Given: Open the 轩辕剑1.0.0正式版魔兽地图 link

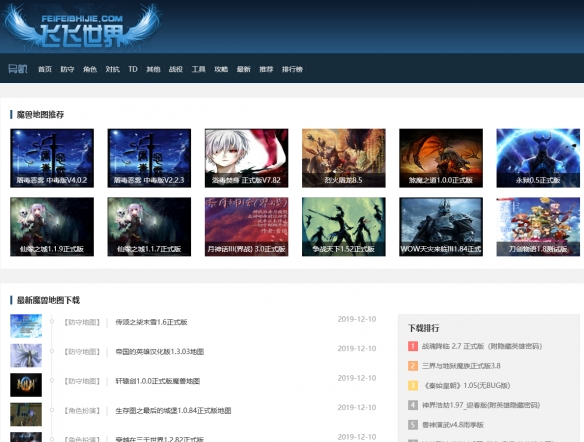Looking at the screenshot, I should (158, 381).
